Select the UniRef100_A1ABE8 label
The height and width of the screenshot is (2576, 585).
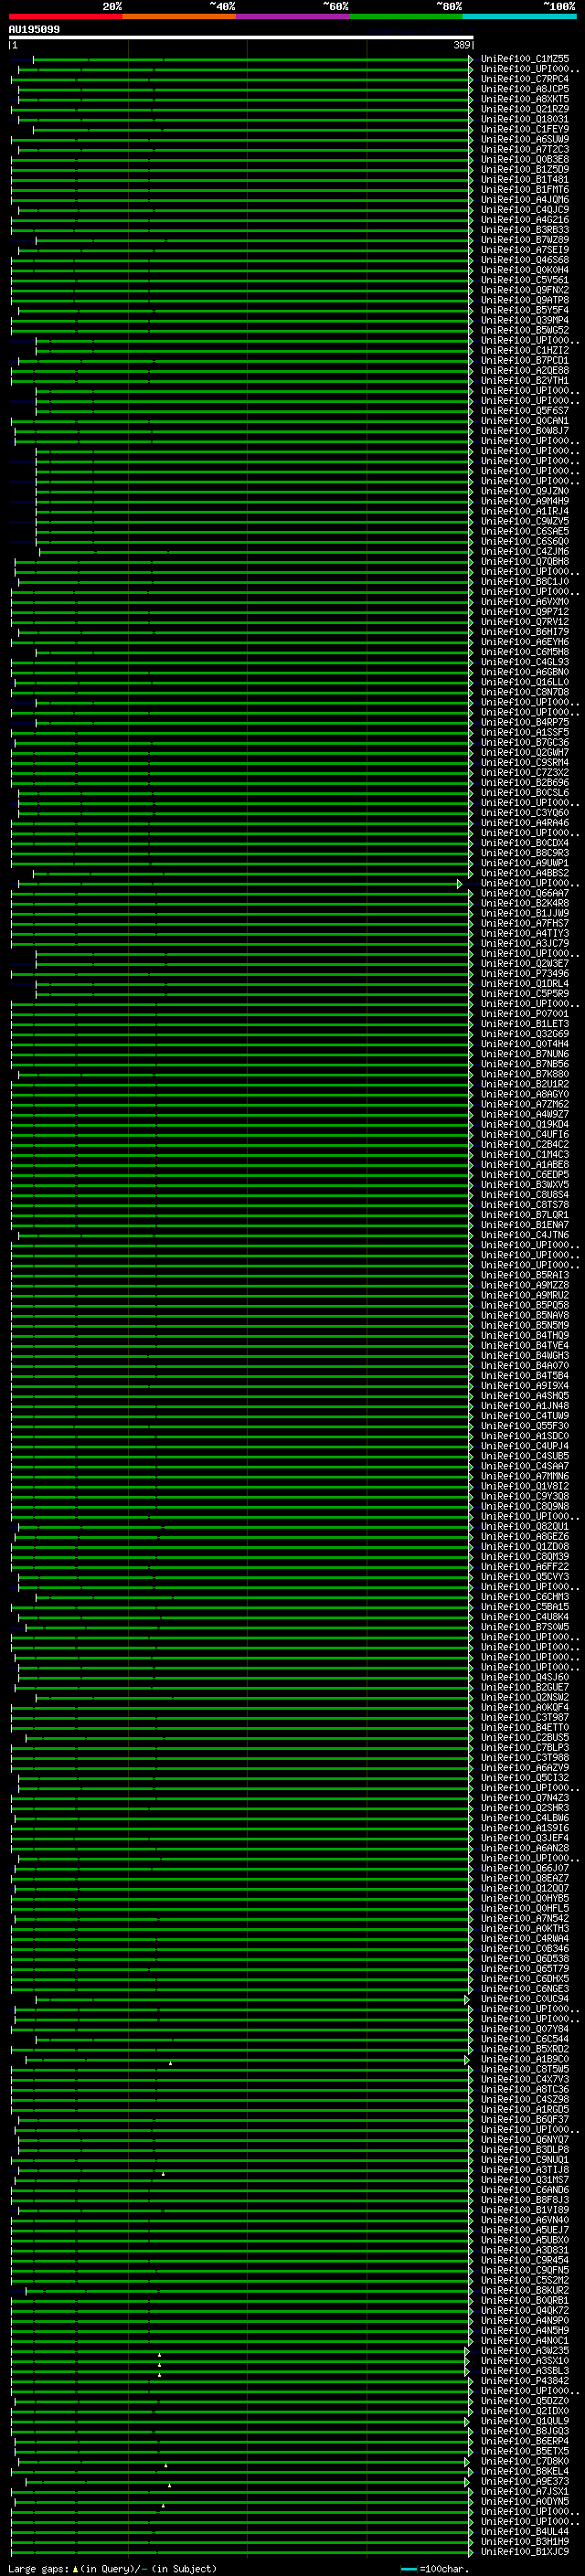[525, 1165]
